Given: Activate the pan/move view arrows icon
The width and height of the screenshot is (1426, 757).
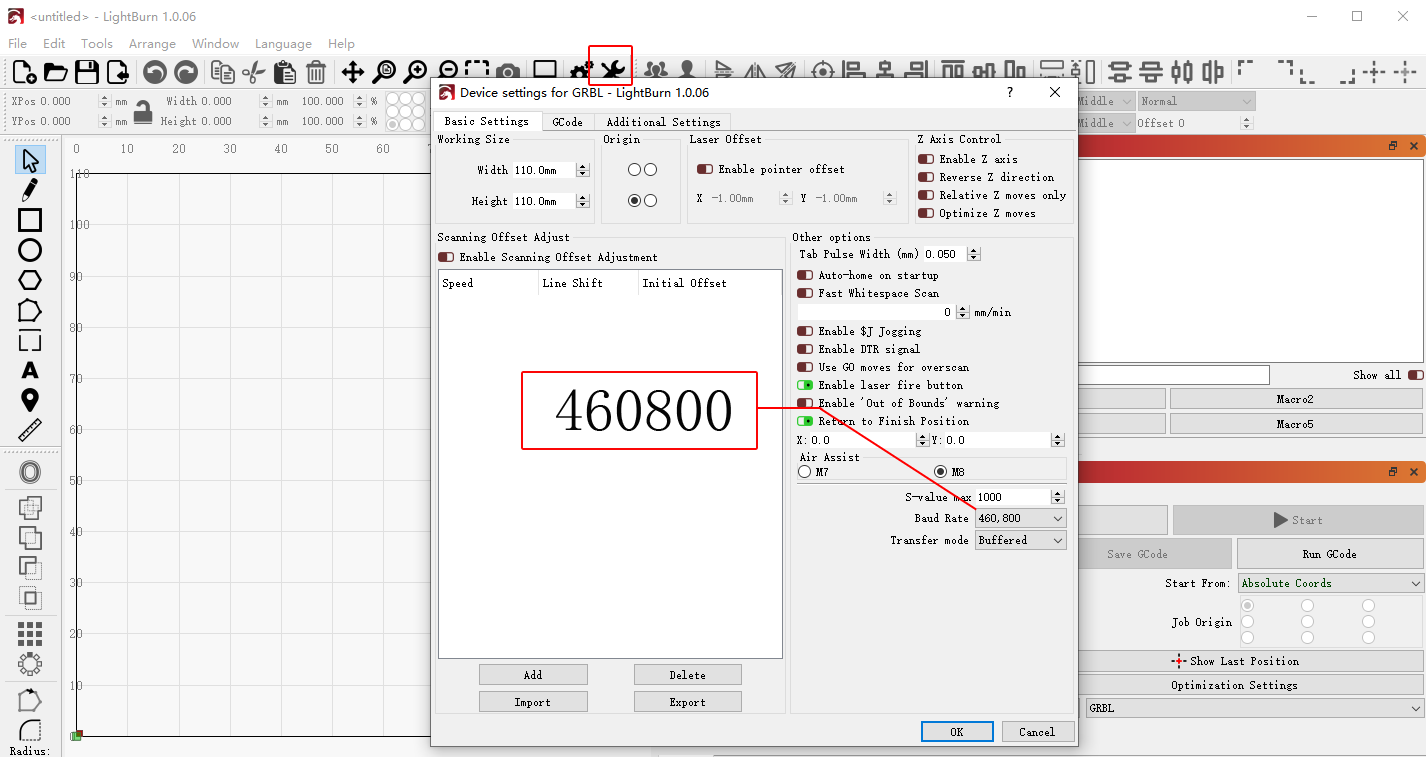Looking at the screenshot, I should coord(352,72).
